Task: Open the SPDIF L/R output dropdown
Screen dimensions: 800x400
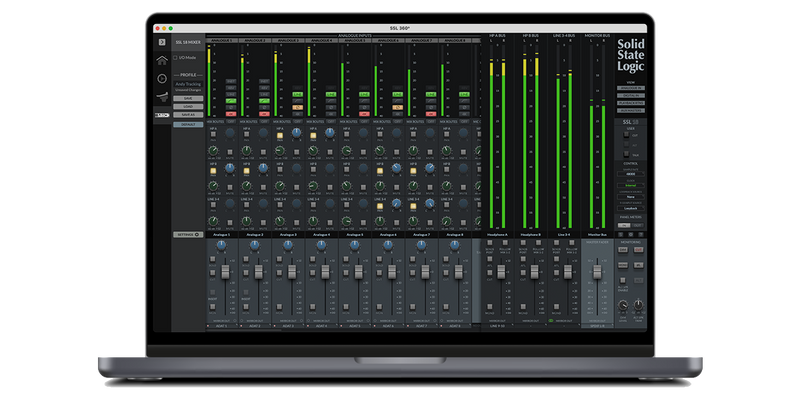Action: [597, 326]
